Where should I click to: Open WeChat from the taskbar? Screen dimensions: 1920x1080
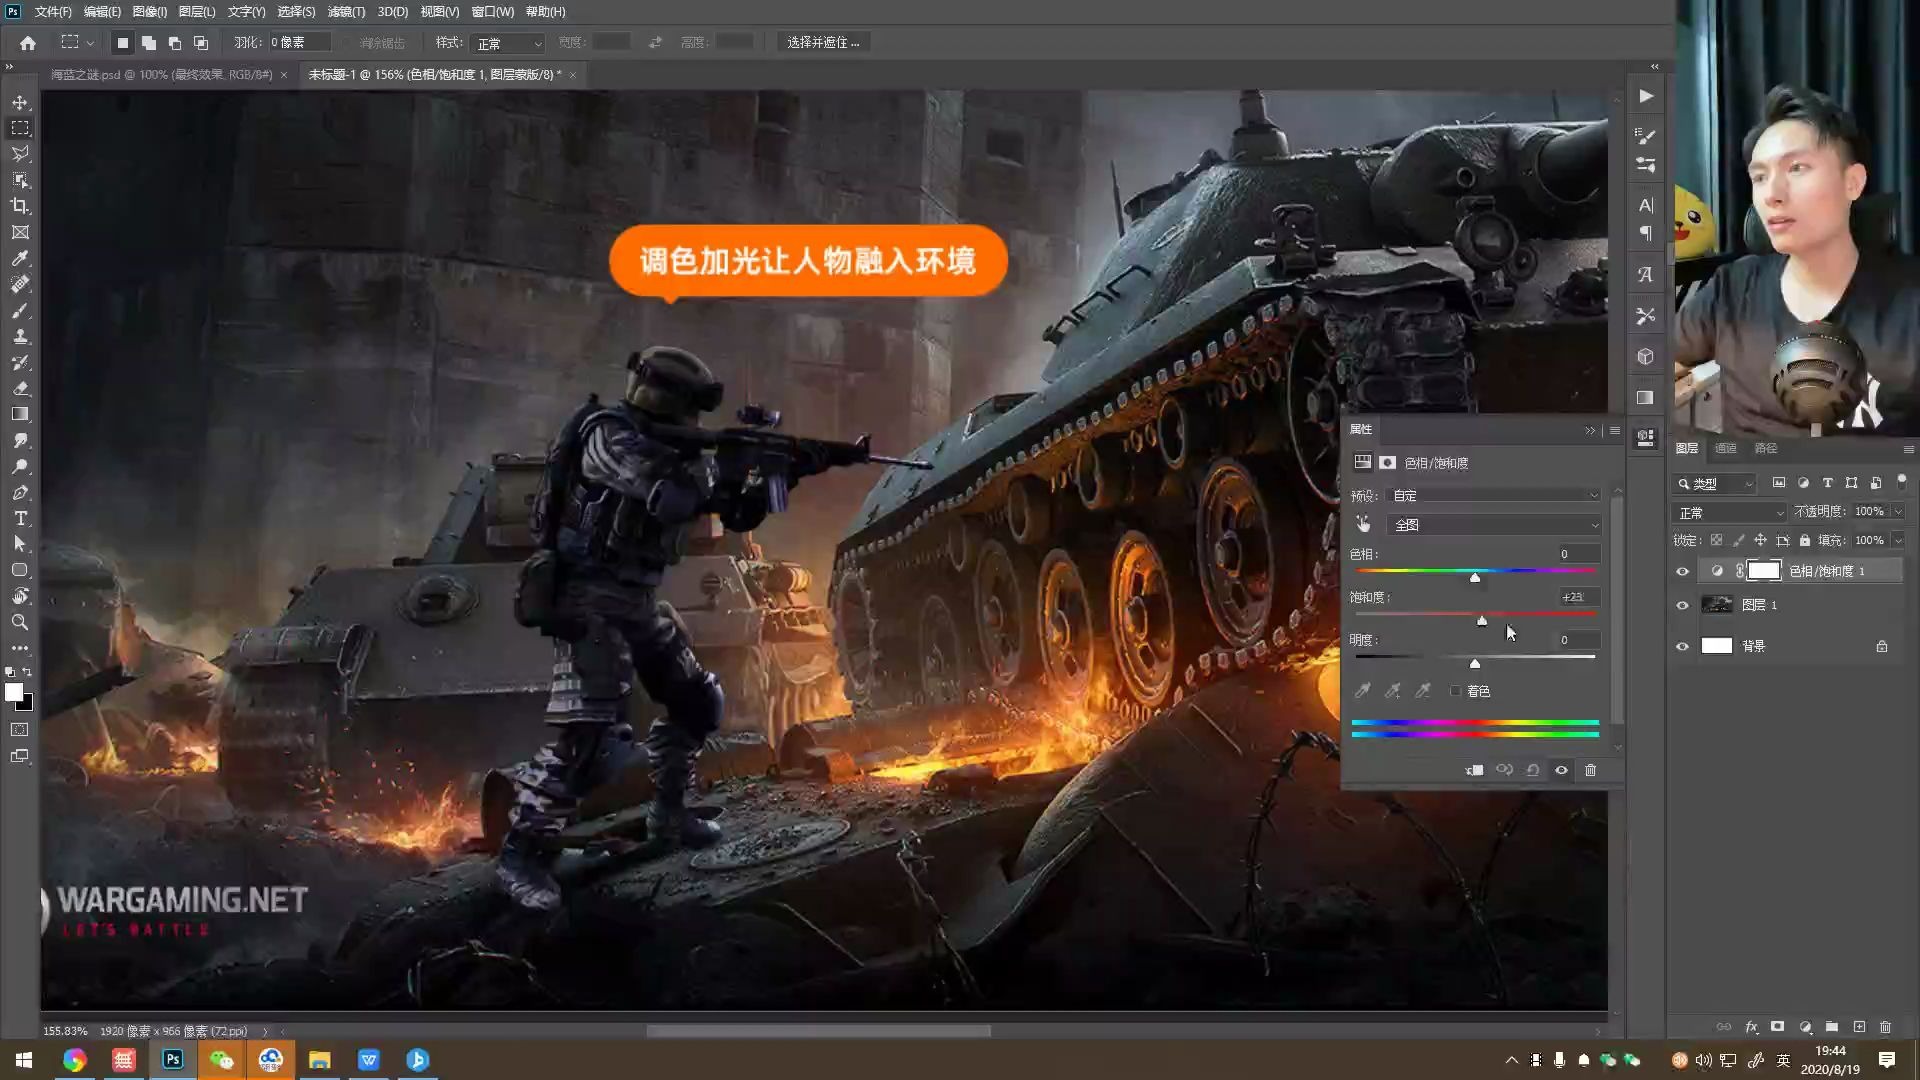point(221,1060)
